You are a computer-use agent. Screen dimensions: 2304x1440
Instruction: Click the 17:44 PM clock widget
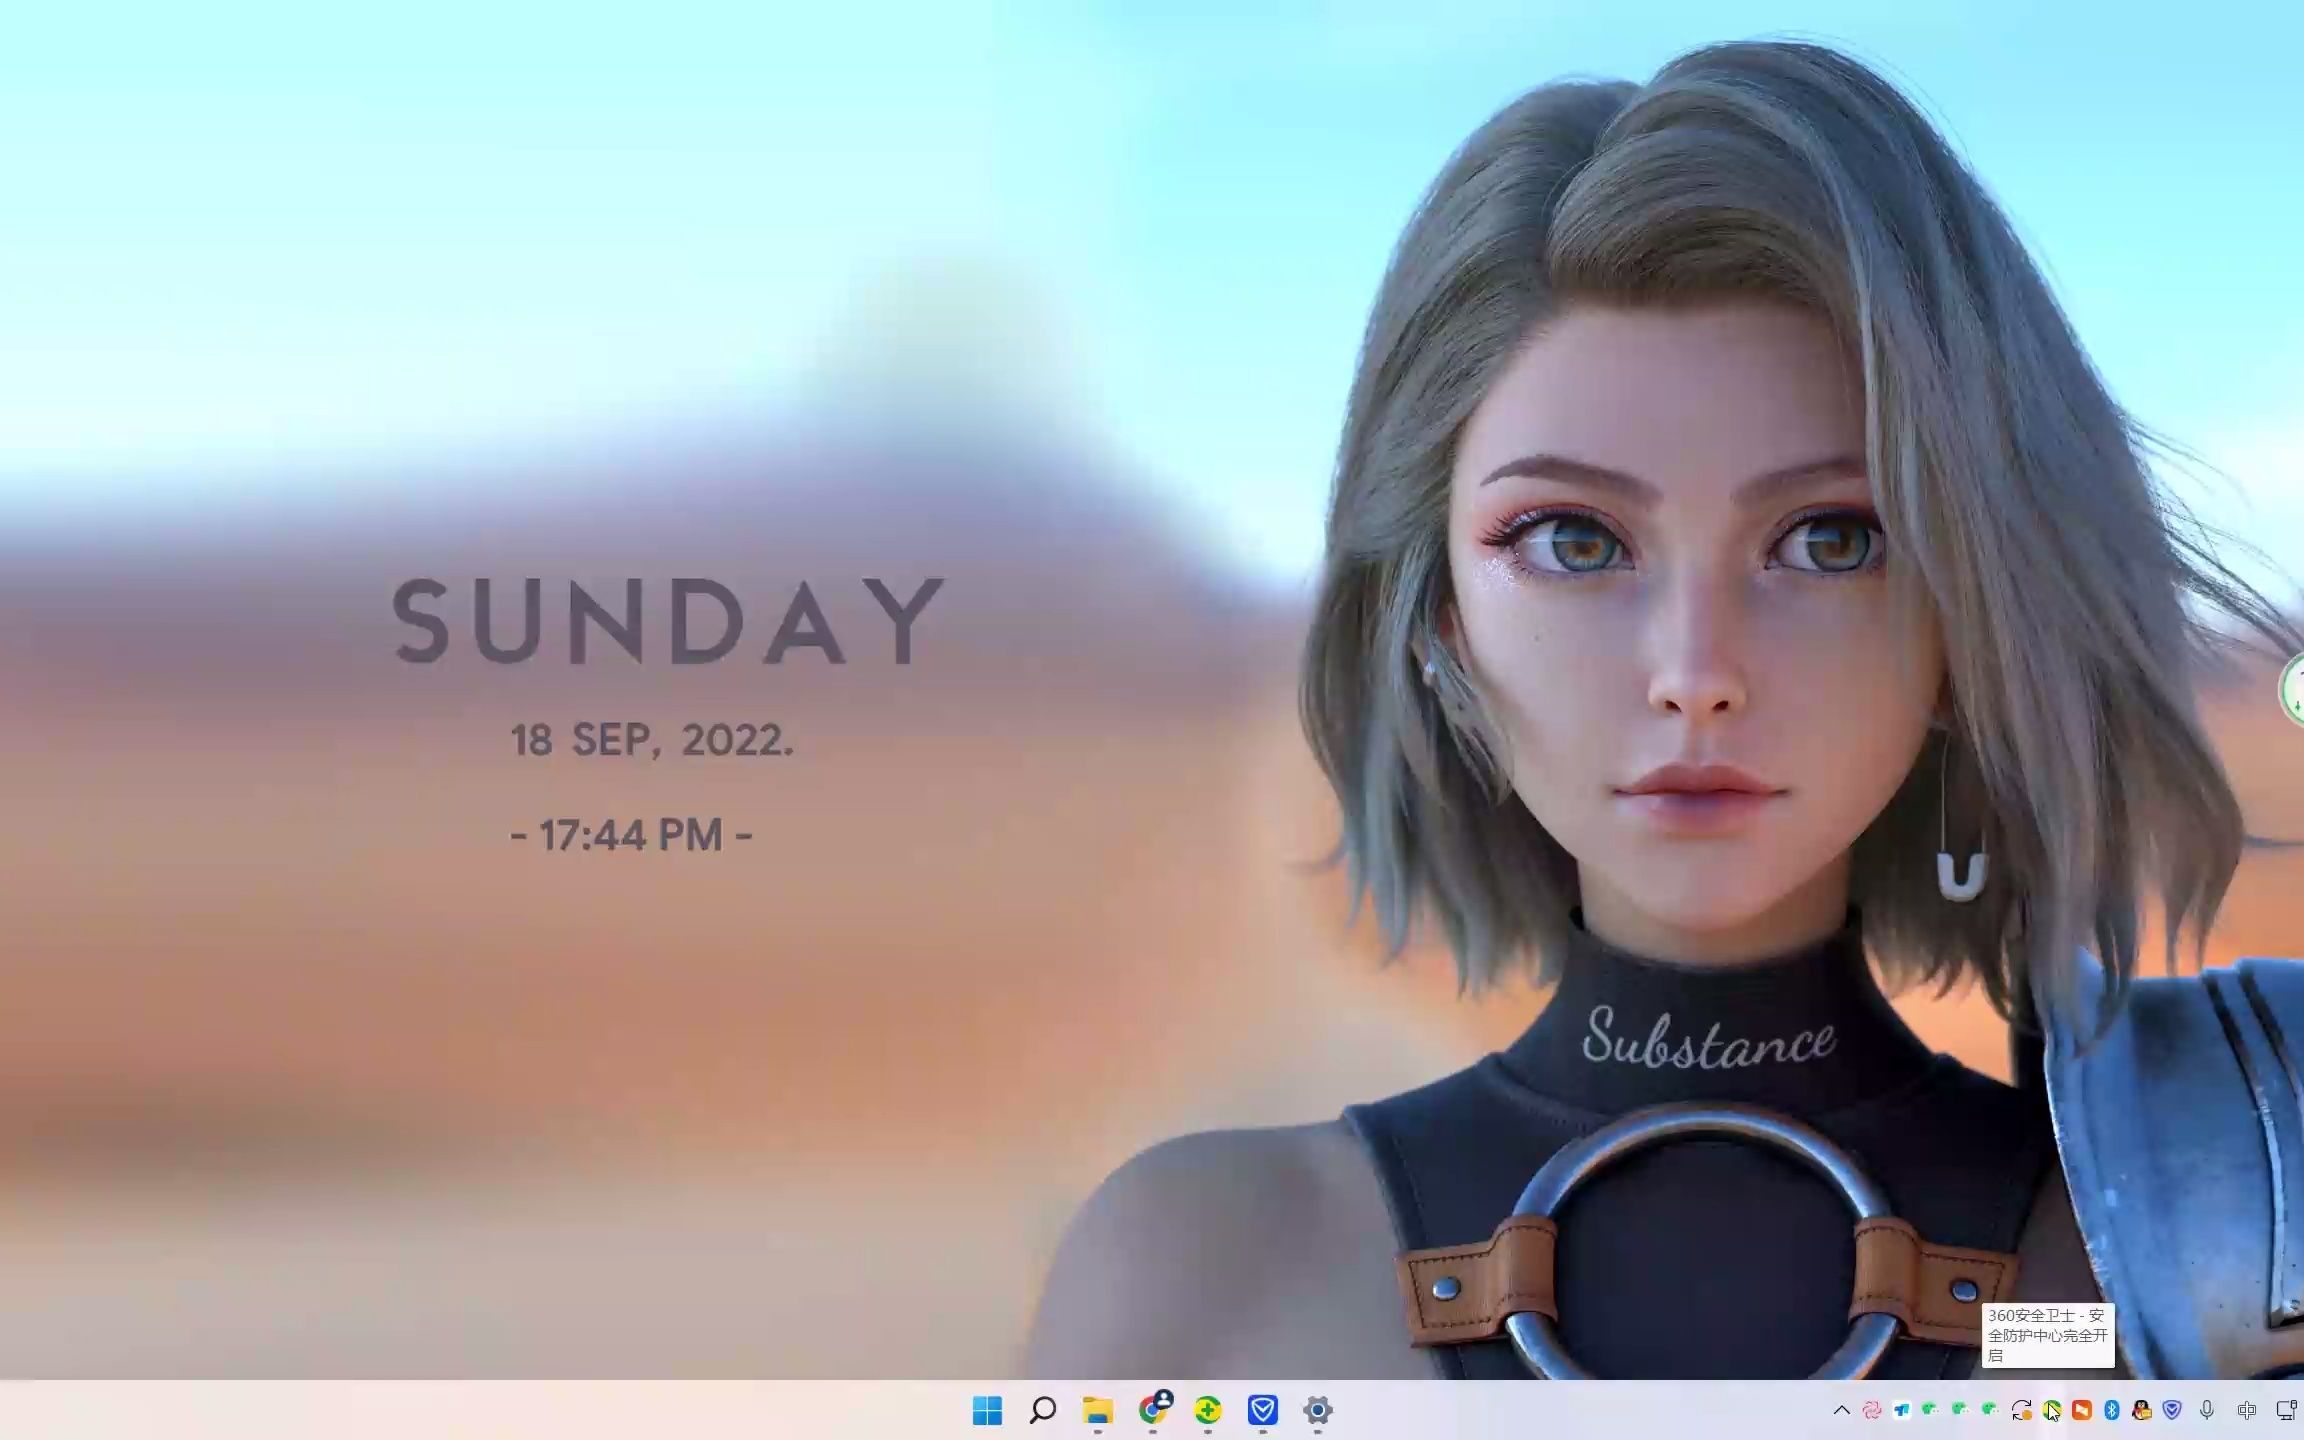coord(631,835)
